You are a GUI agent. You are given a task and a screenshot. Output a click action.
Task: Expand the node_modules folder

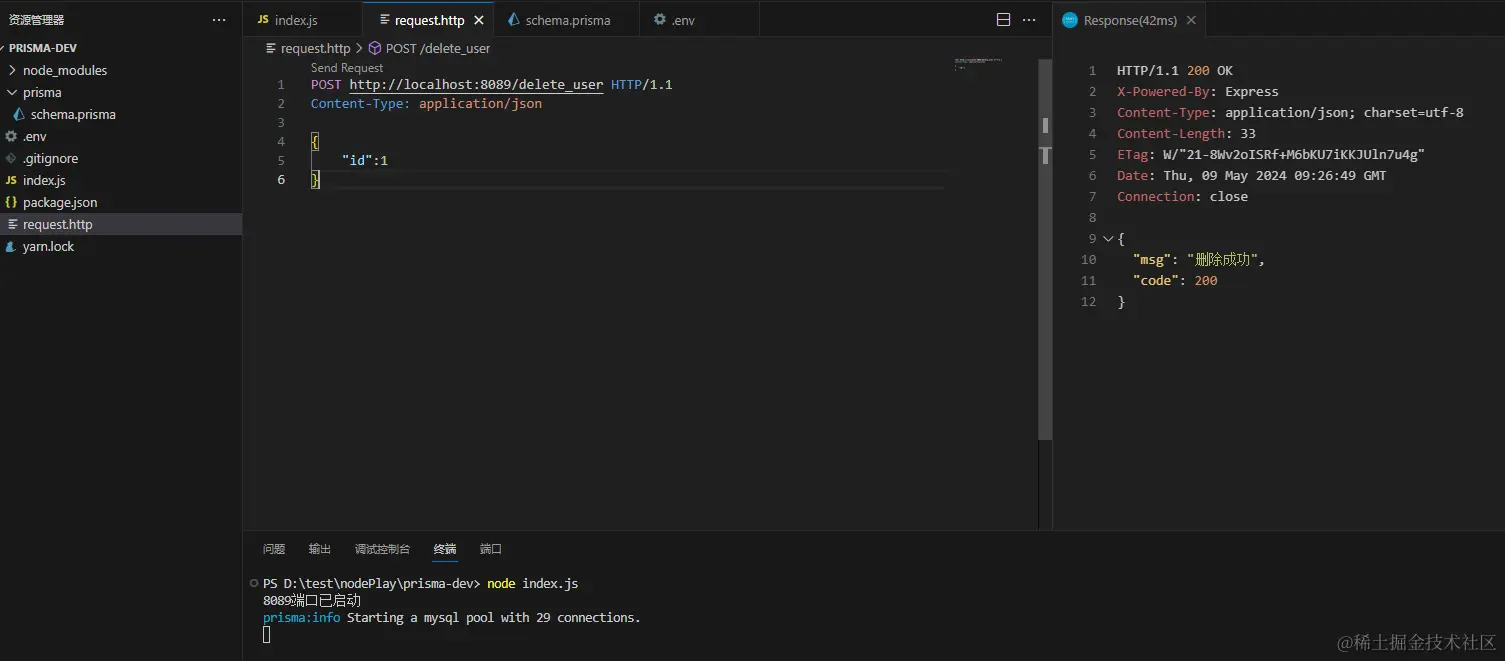click(x=65, y=70)
